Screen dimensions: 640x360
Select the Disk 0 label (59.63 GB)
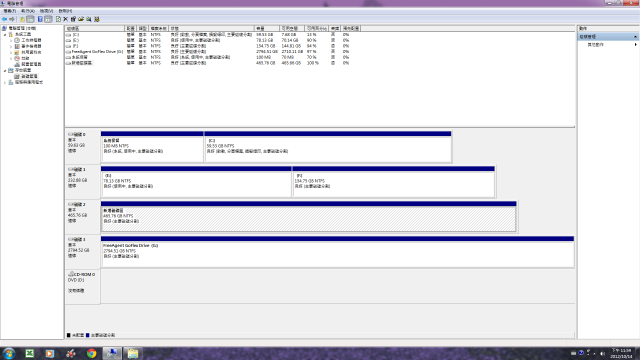pyautogui.click(x=82, y=147)
